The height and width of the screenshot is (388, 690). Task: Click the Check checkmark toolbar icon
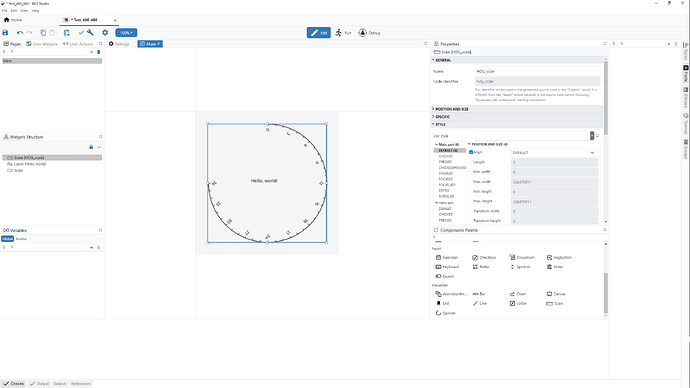tap(81, 33)
